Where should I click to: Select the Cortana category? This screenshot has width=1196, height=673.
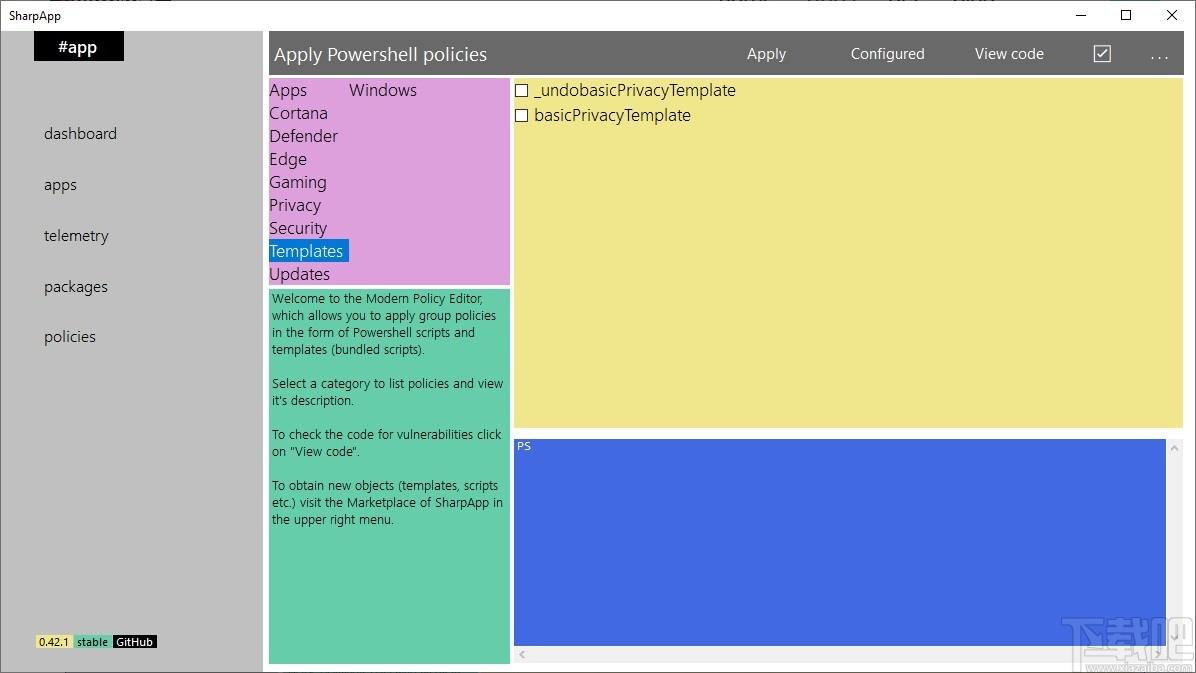click(298, 113)
